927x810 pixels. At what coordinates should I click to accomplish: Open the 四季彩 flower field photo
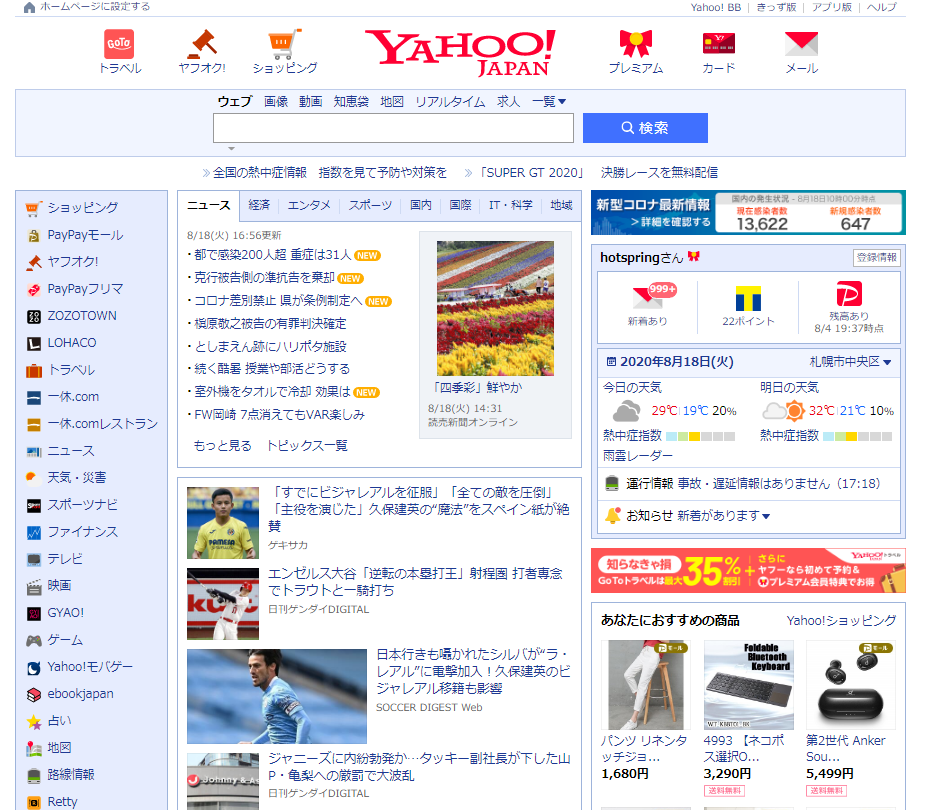pyautogui.click(x=495, y=308)
